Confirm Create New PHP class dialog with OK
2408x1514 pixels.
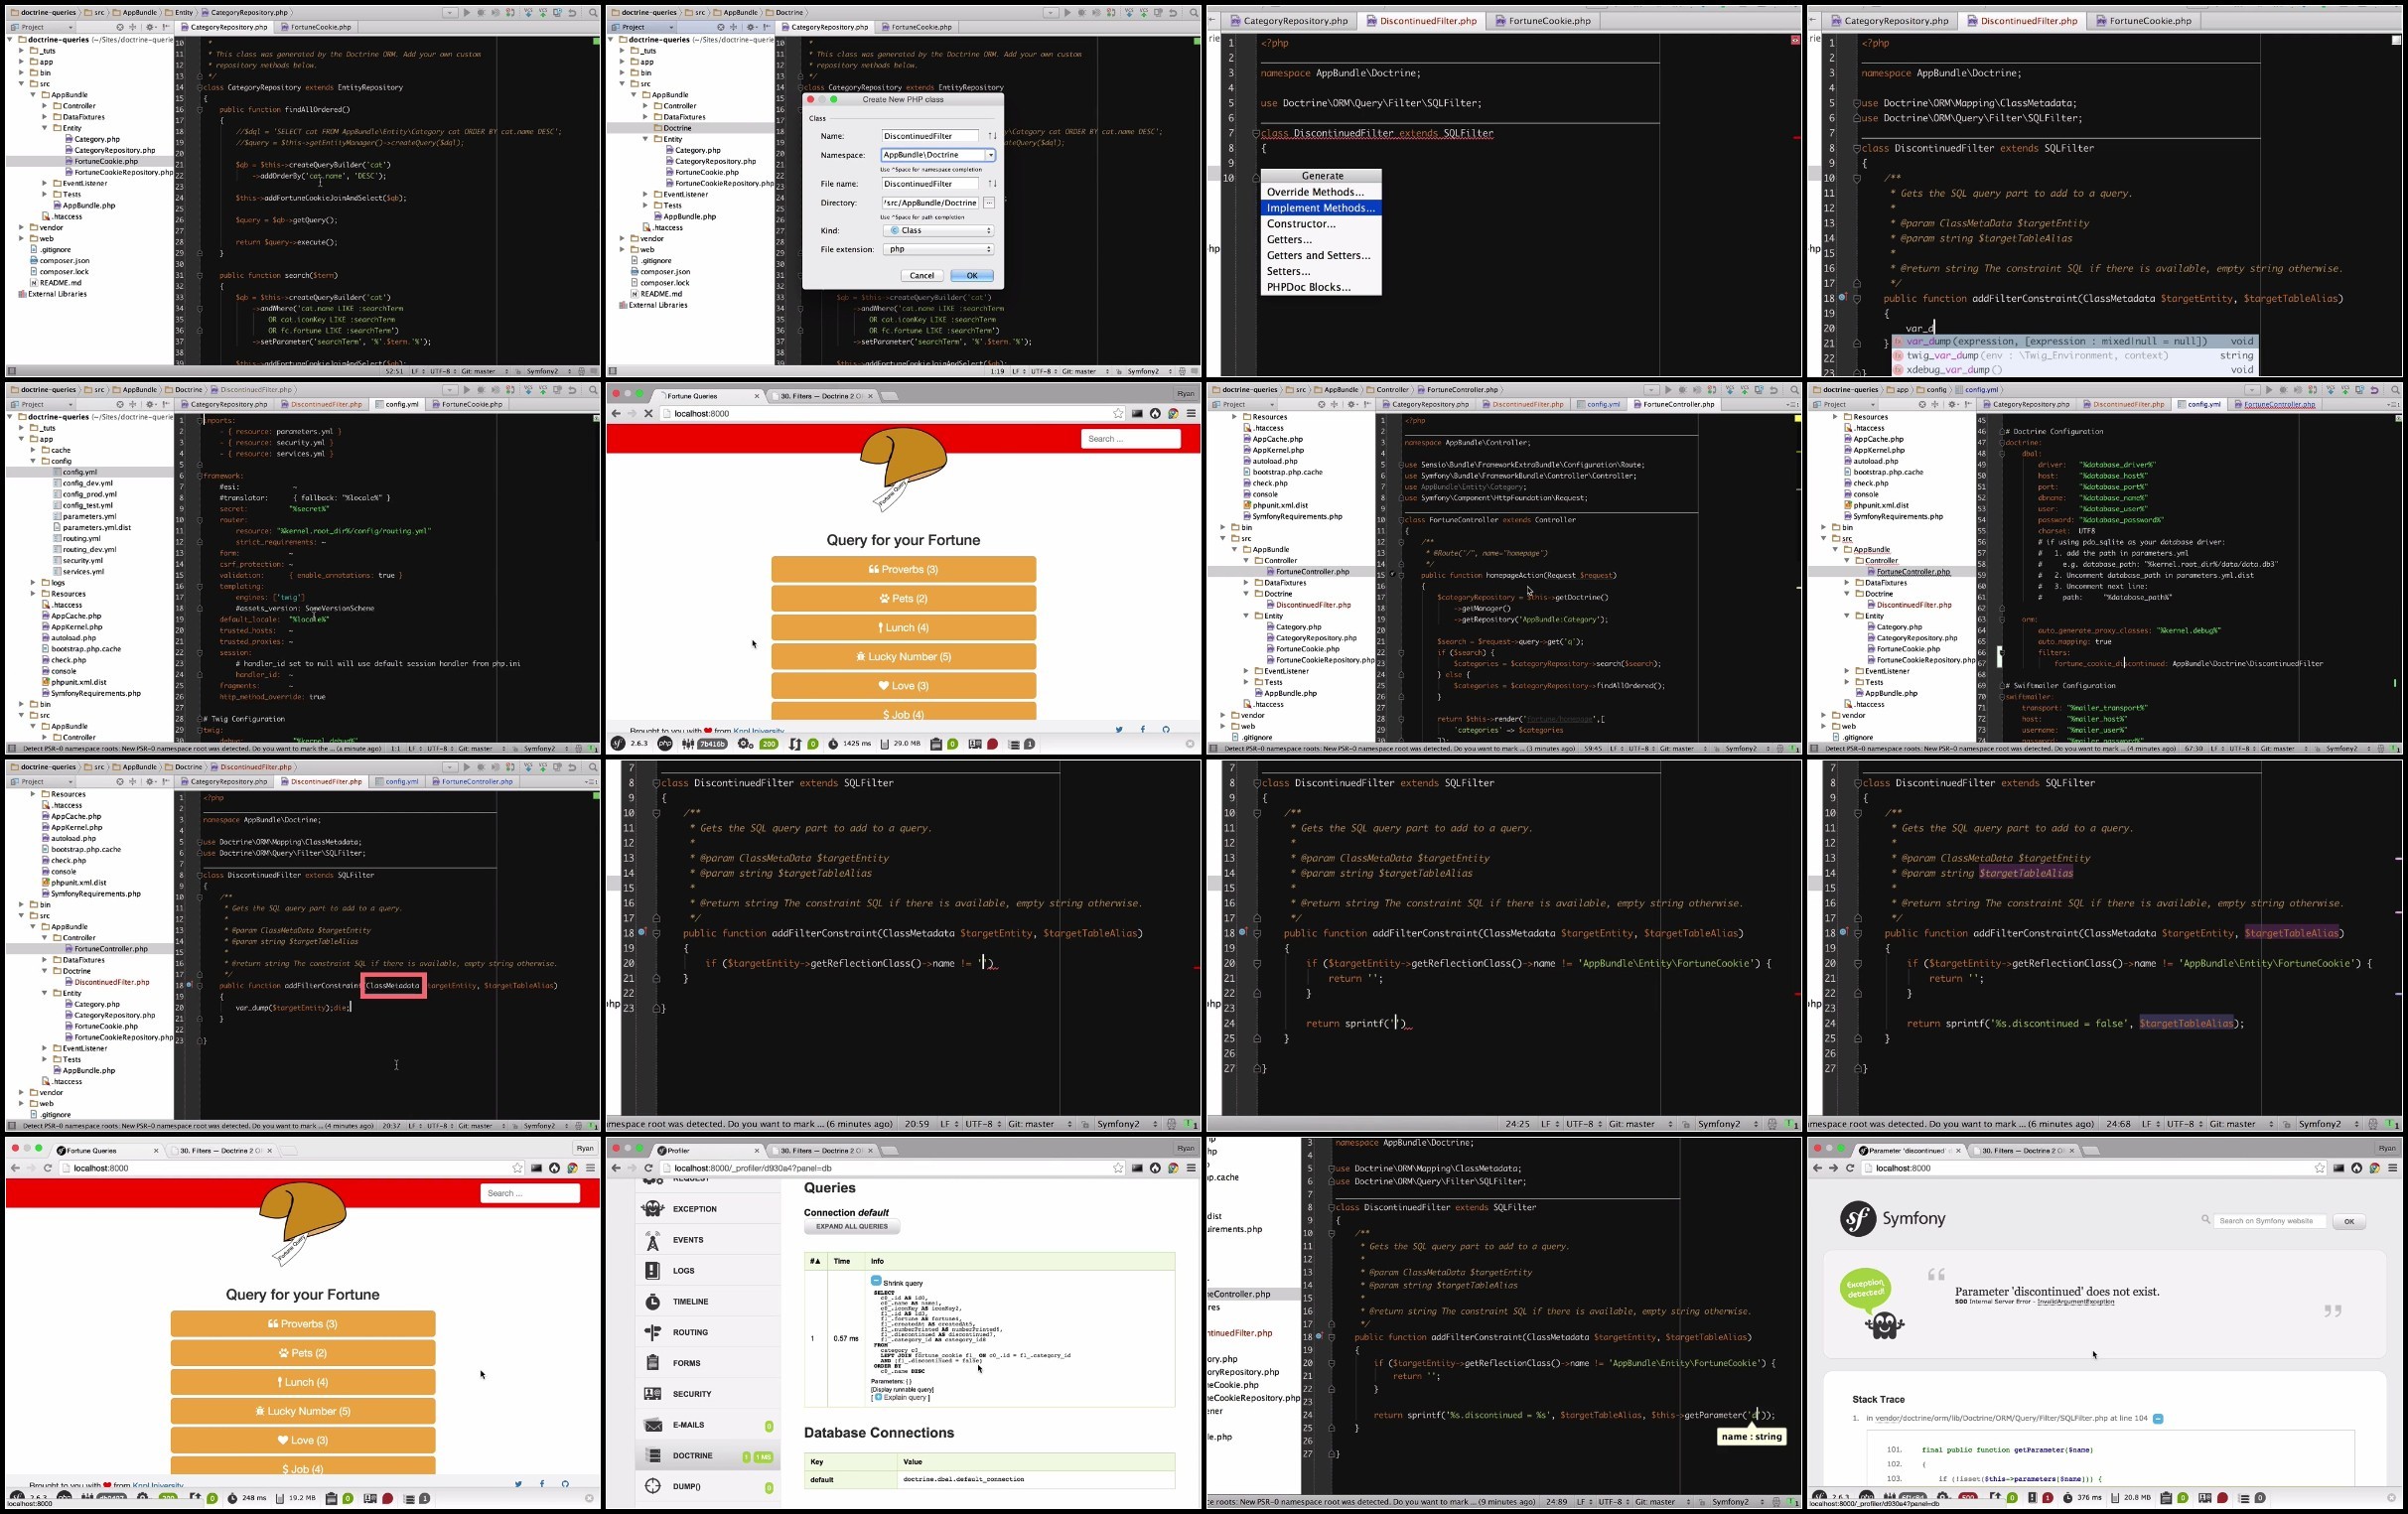point(972,276)
